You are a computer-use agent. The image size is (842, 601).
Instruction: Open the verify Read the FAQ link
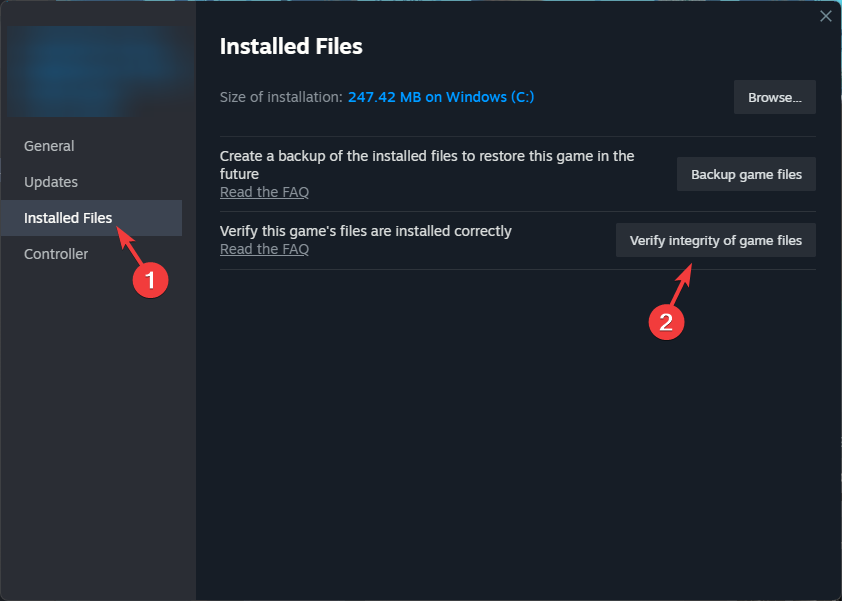[264, 248]
